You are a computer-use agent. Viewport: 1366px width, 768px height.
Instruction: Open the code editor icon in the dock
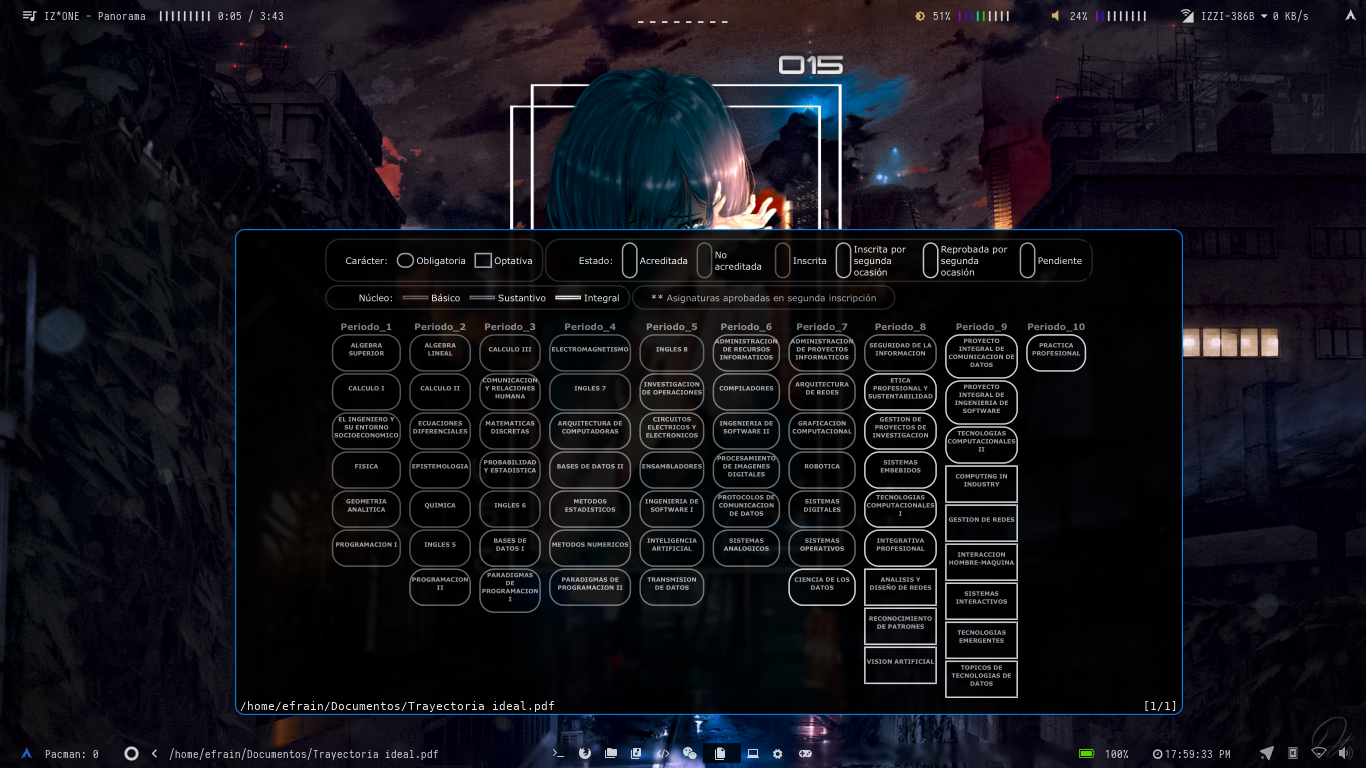click(662, 754)
